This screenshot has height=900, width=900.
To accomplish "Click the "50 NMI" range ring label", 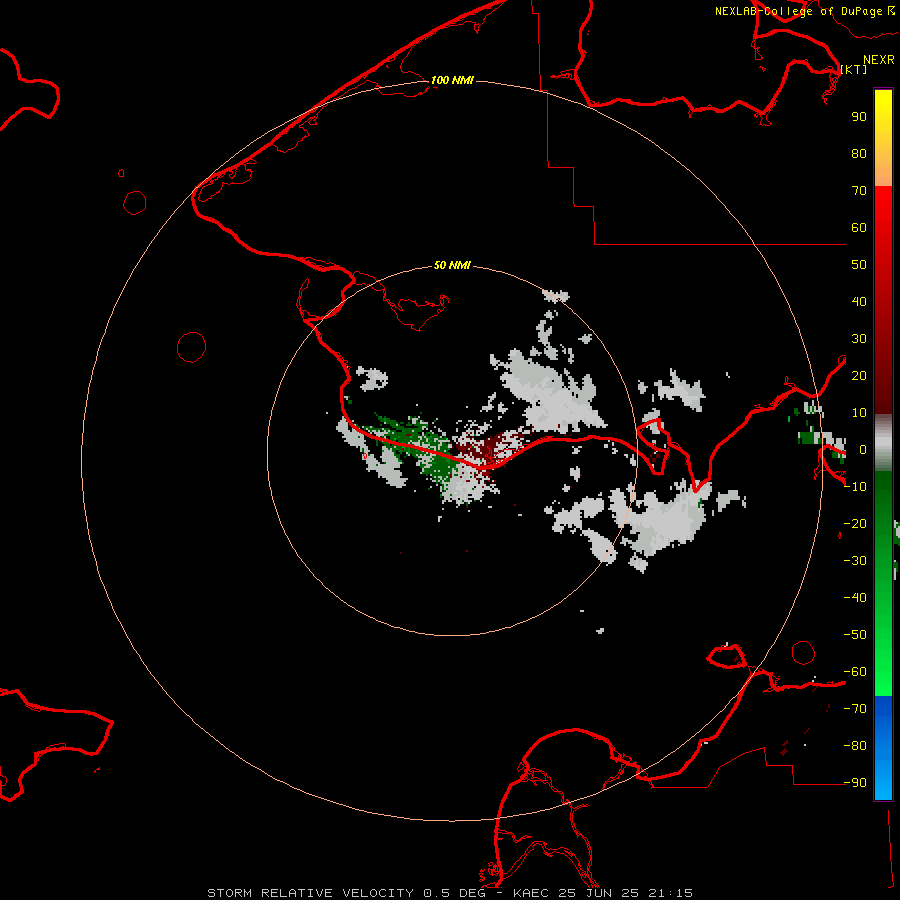I will 452,265.
